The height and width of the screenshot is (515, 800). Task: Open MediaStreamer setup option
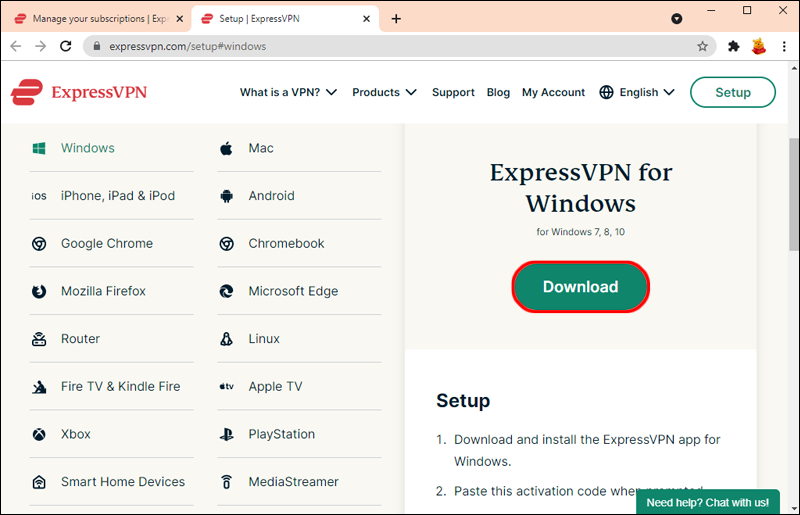coord(293,482)
